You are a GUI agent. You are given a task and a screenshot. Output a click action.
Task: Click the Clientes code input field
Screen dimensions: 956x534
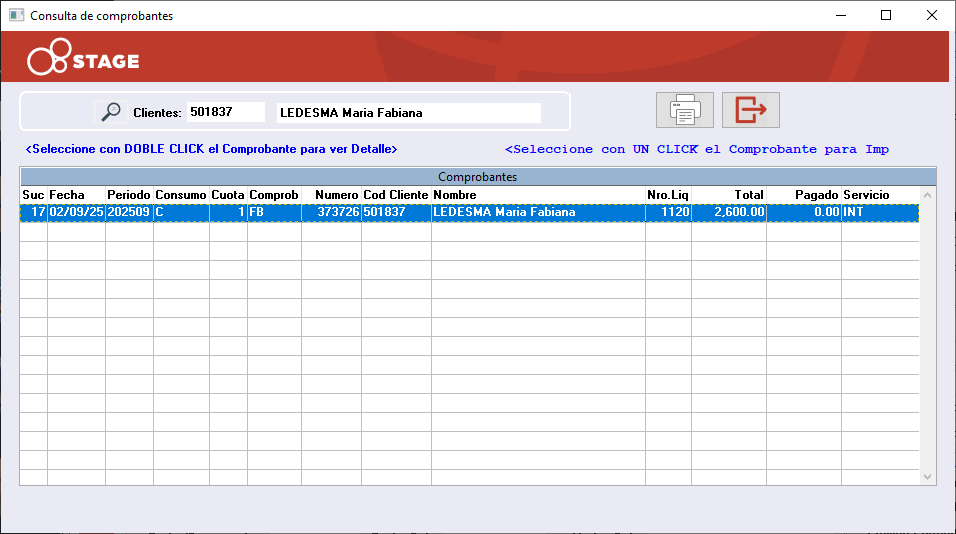226,112
